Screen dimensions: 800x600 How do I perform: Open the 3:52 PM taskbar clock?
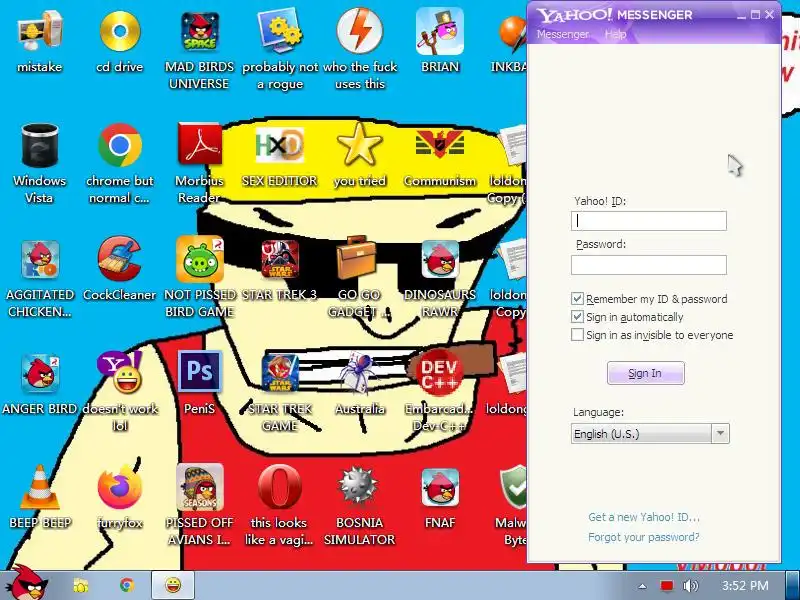(745, 585)
